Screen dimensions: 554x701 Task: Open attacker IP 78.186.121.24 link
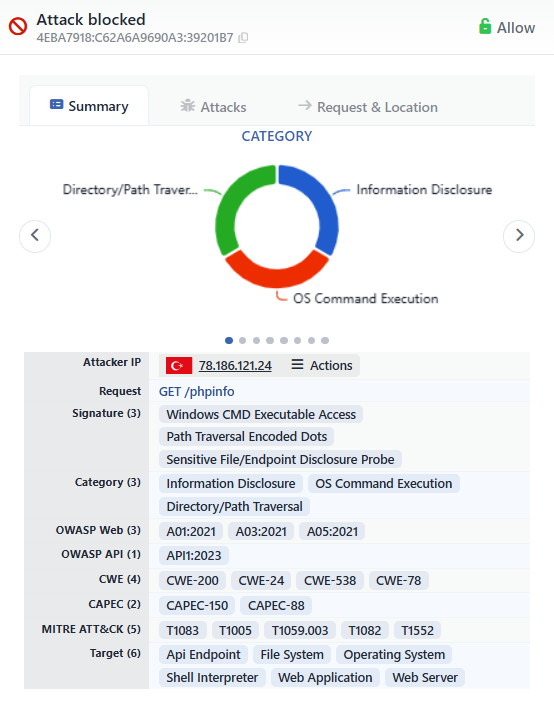(235, 366)
